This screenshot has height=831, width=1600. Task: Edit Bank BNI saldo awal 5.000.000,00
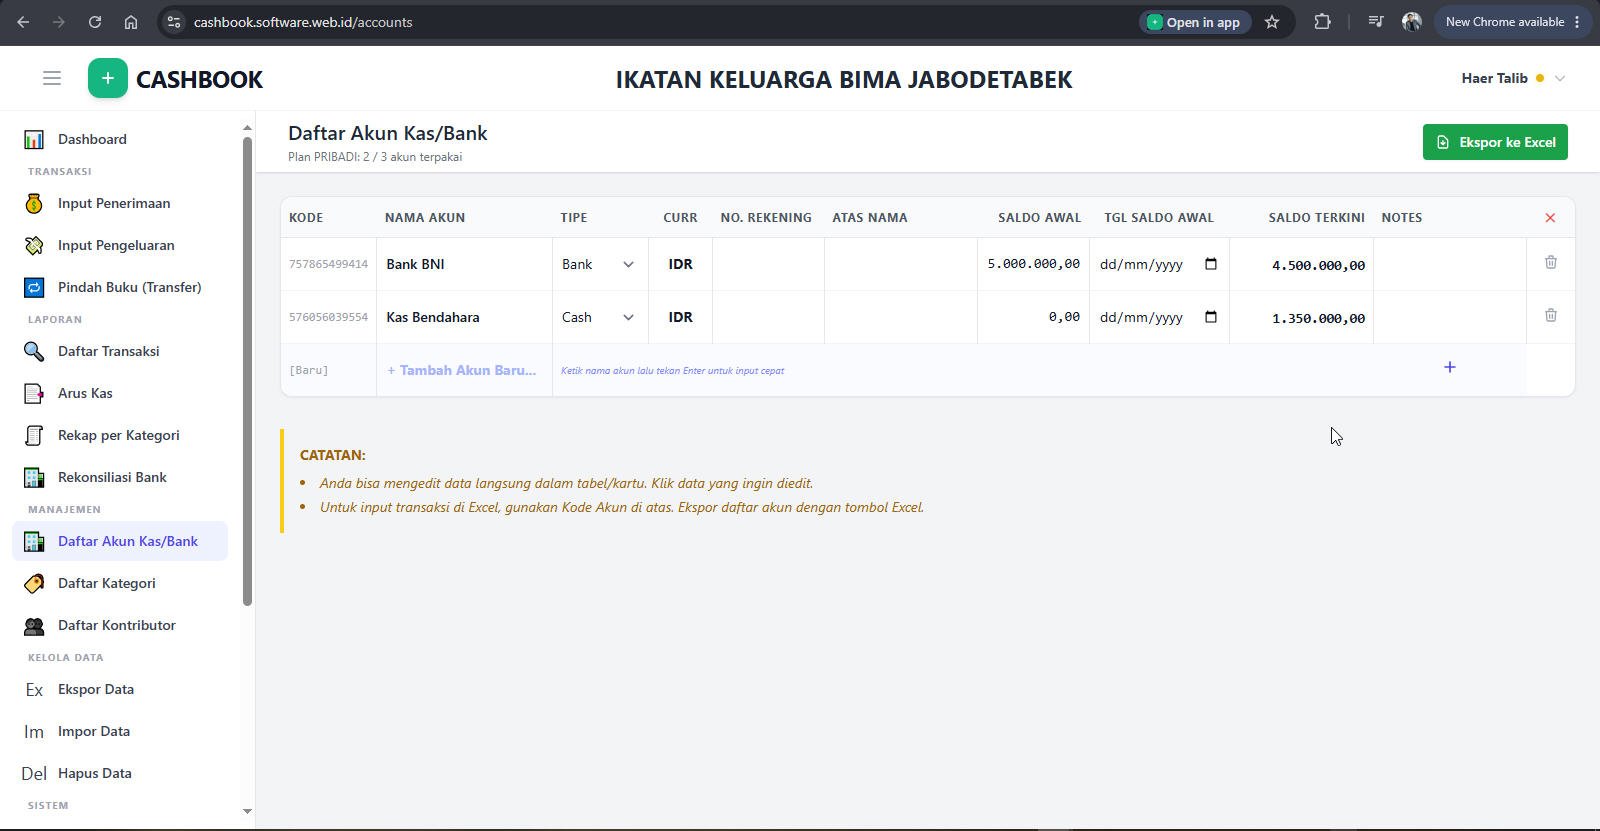click(1033, 264)
